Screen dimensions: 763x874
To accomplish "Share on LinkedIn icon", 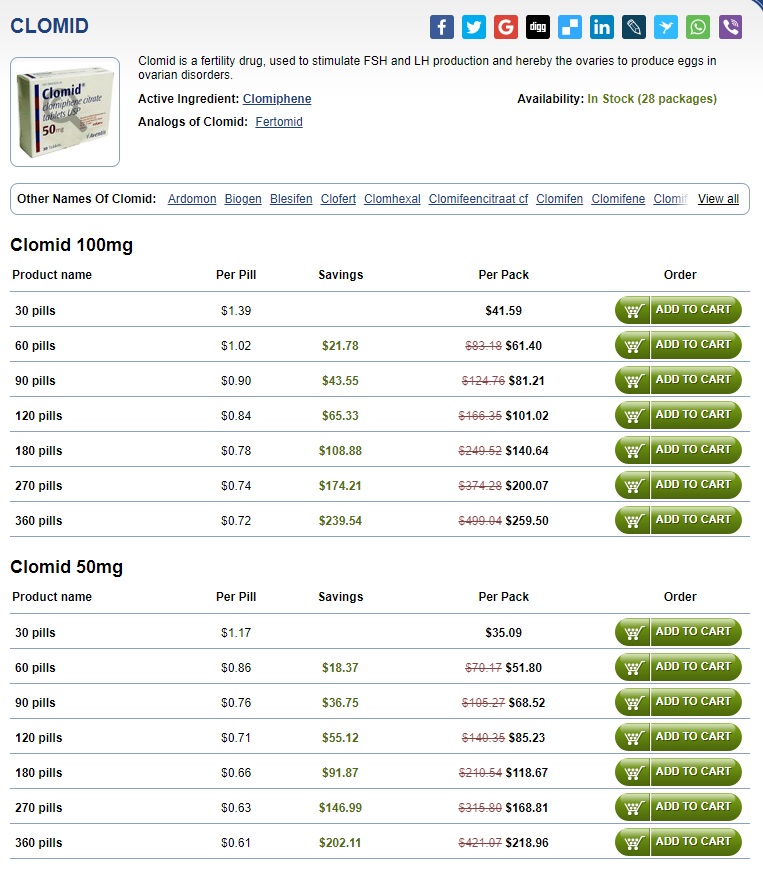I will click(602, 27).
